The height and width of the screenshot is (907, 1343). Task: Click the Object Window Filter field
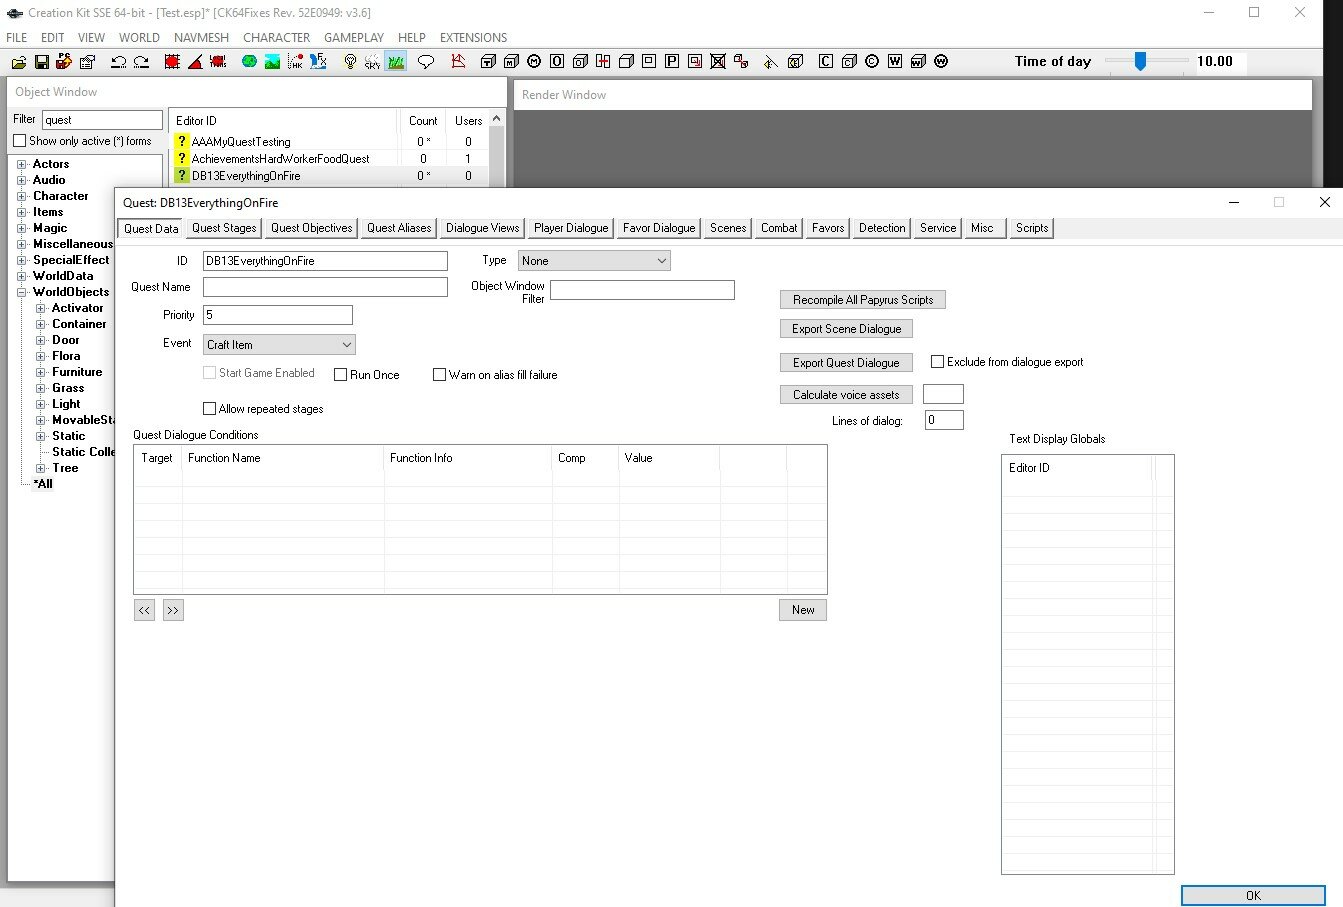[642, 290]
